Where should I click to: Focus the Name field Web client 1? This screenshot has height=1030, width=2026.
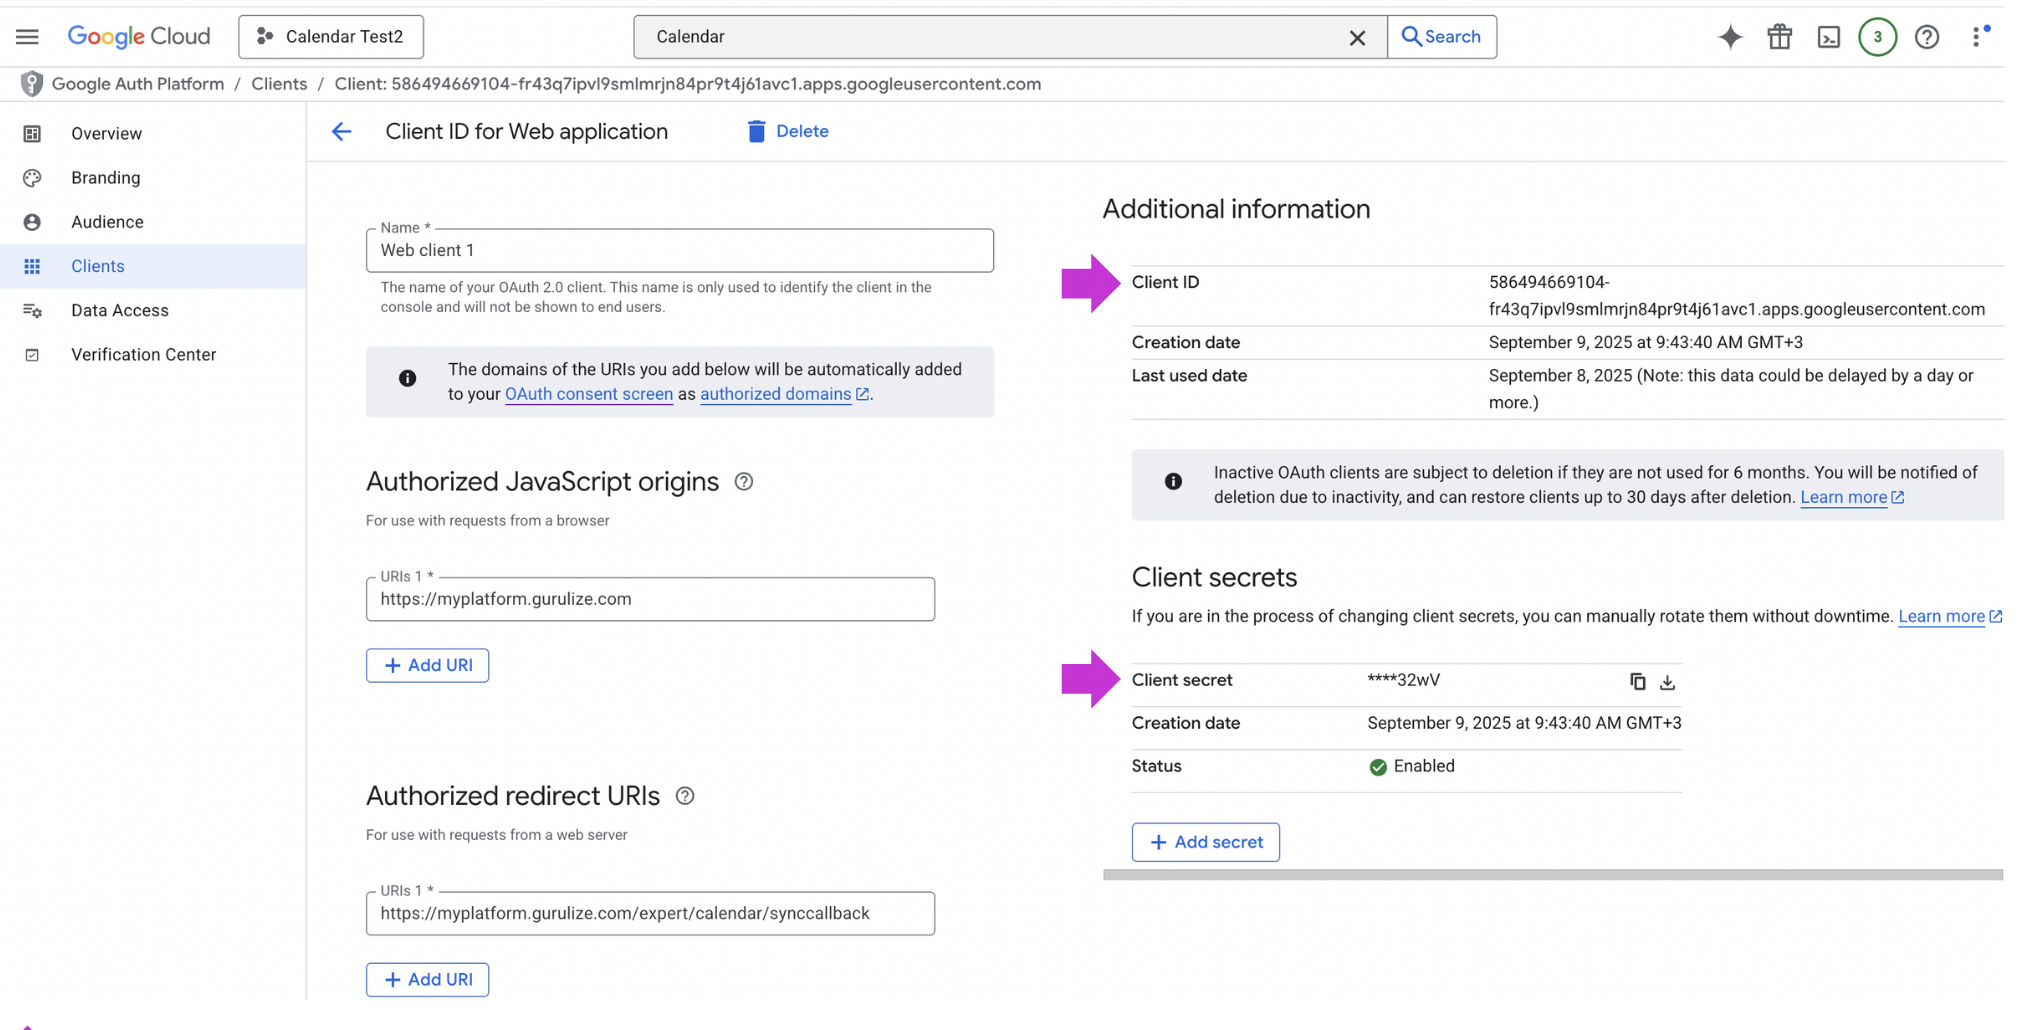[680, 250]
